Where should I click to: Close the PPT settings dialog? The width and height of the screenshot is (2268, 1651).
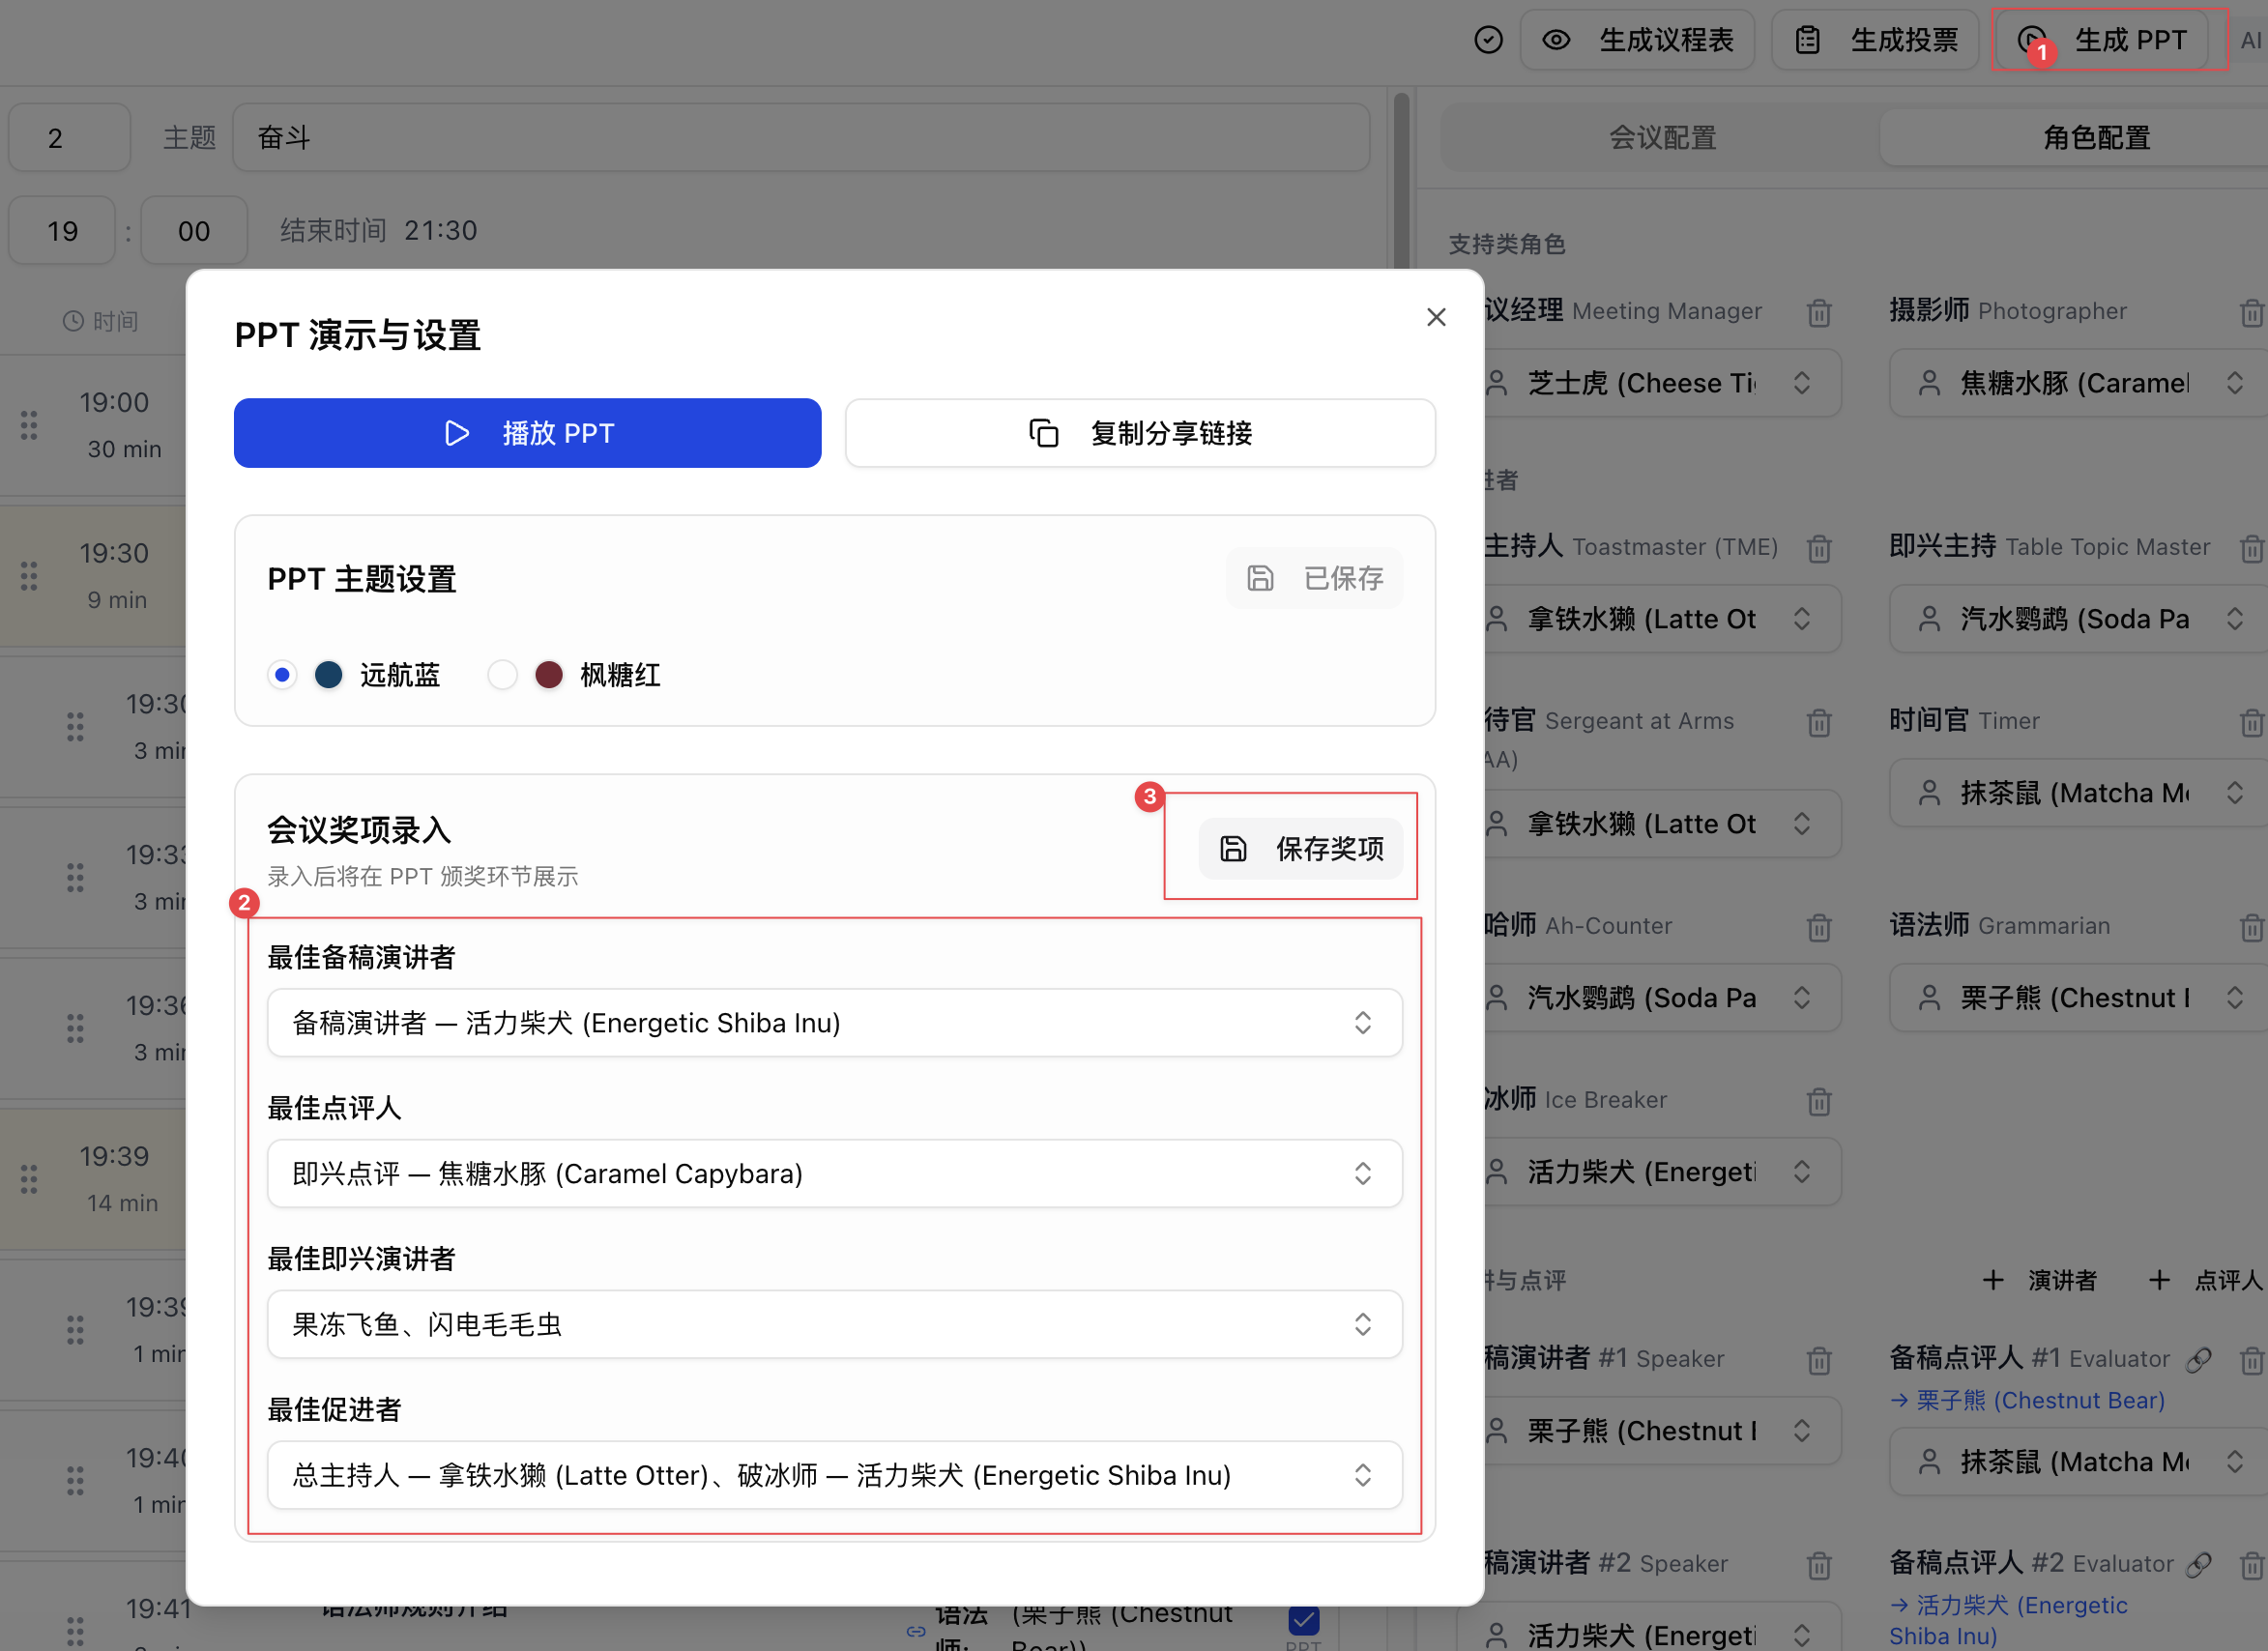(1436, 317)
